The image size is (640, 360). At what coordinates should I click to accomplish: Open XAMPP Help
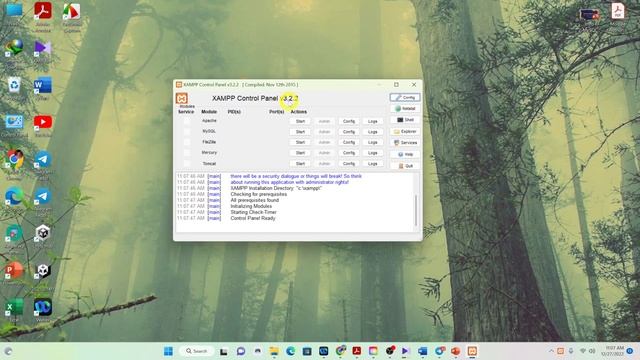pos(405,154)
